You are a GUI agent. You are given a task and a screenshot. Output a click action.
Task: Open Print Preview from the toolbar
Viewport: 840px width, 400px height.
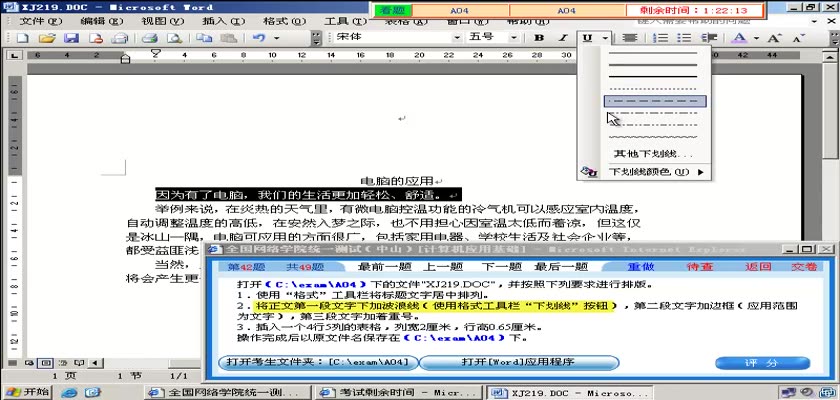coord(174,38)
